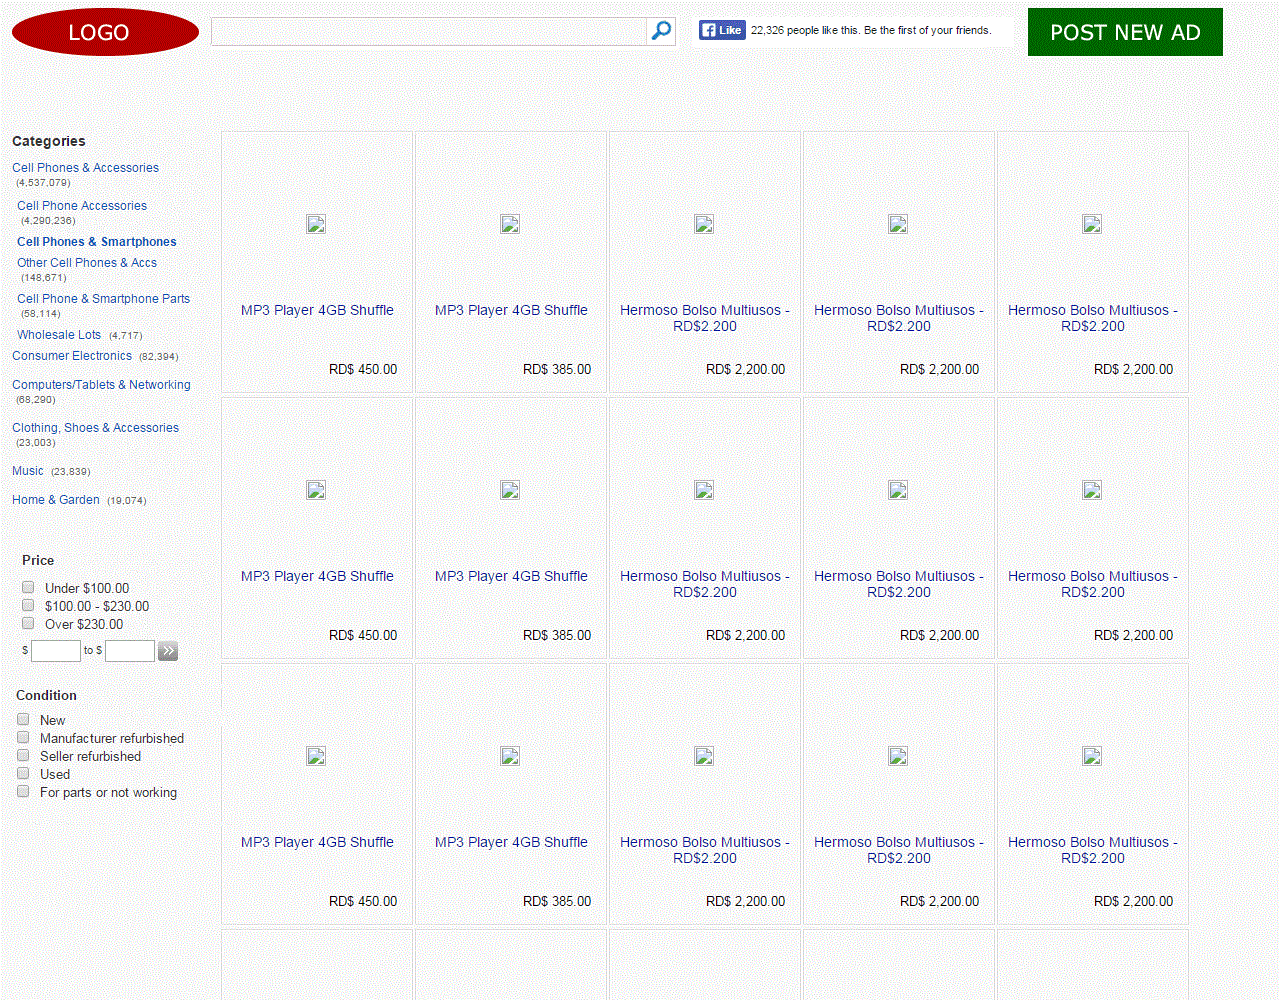
Task: Open top-row MP3 Player 4GB Shuffle RD$ 385.00 title
Action: coord(511,310)
